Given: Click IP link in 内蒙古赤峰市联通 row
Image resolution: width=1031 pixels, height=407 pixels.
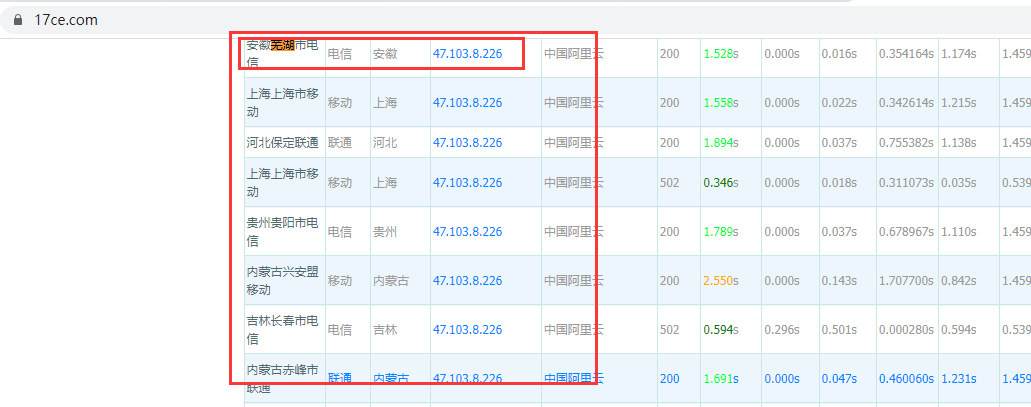Looking at the screenshot, I should click(467, 379).
